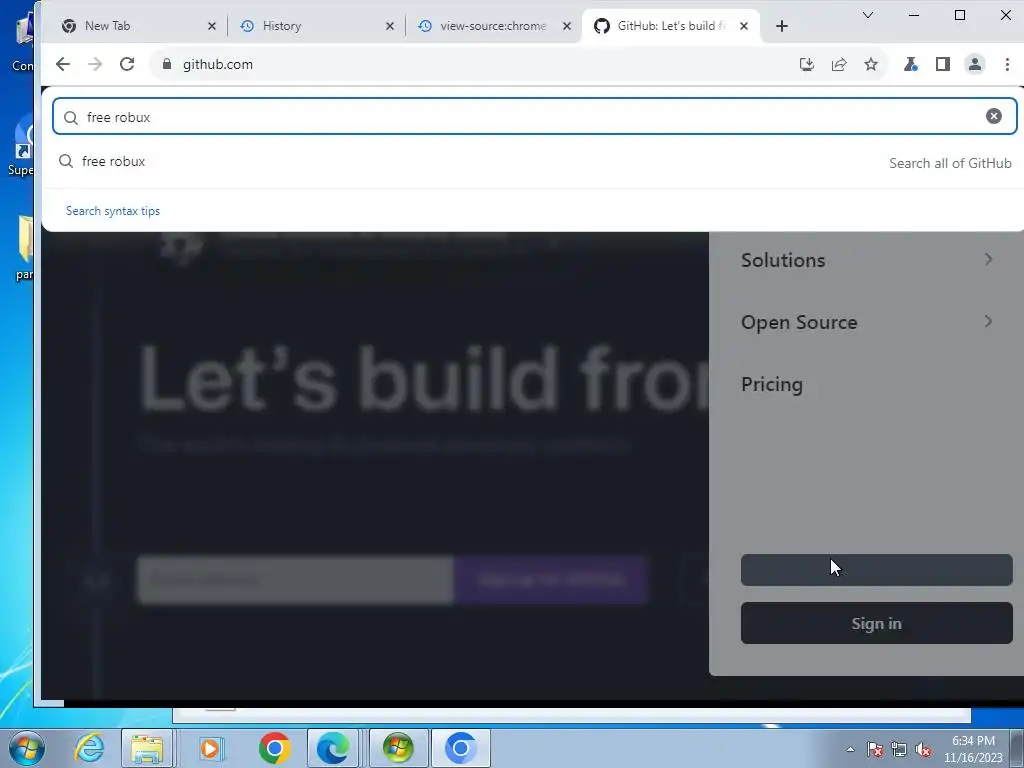Image resolution: width=1024 pixels, height=768 pixels.
Task: Select the GitHub: Let's build tab
Action: (x=671, y=26)
